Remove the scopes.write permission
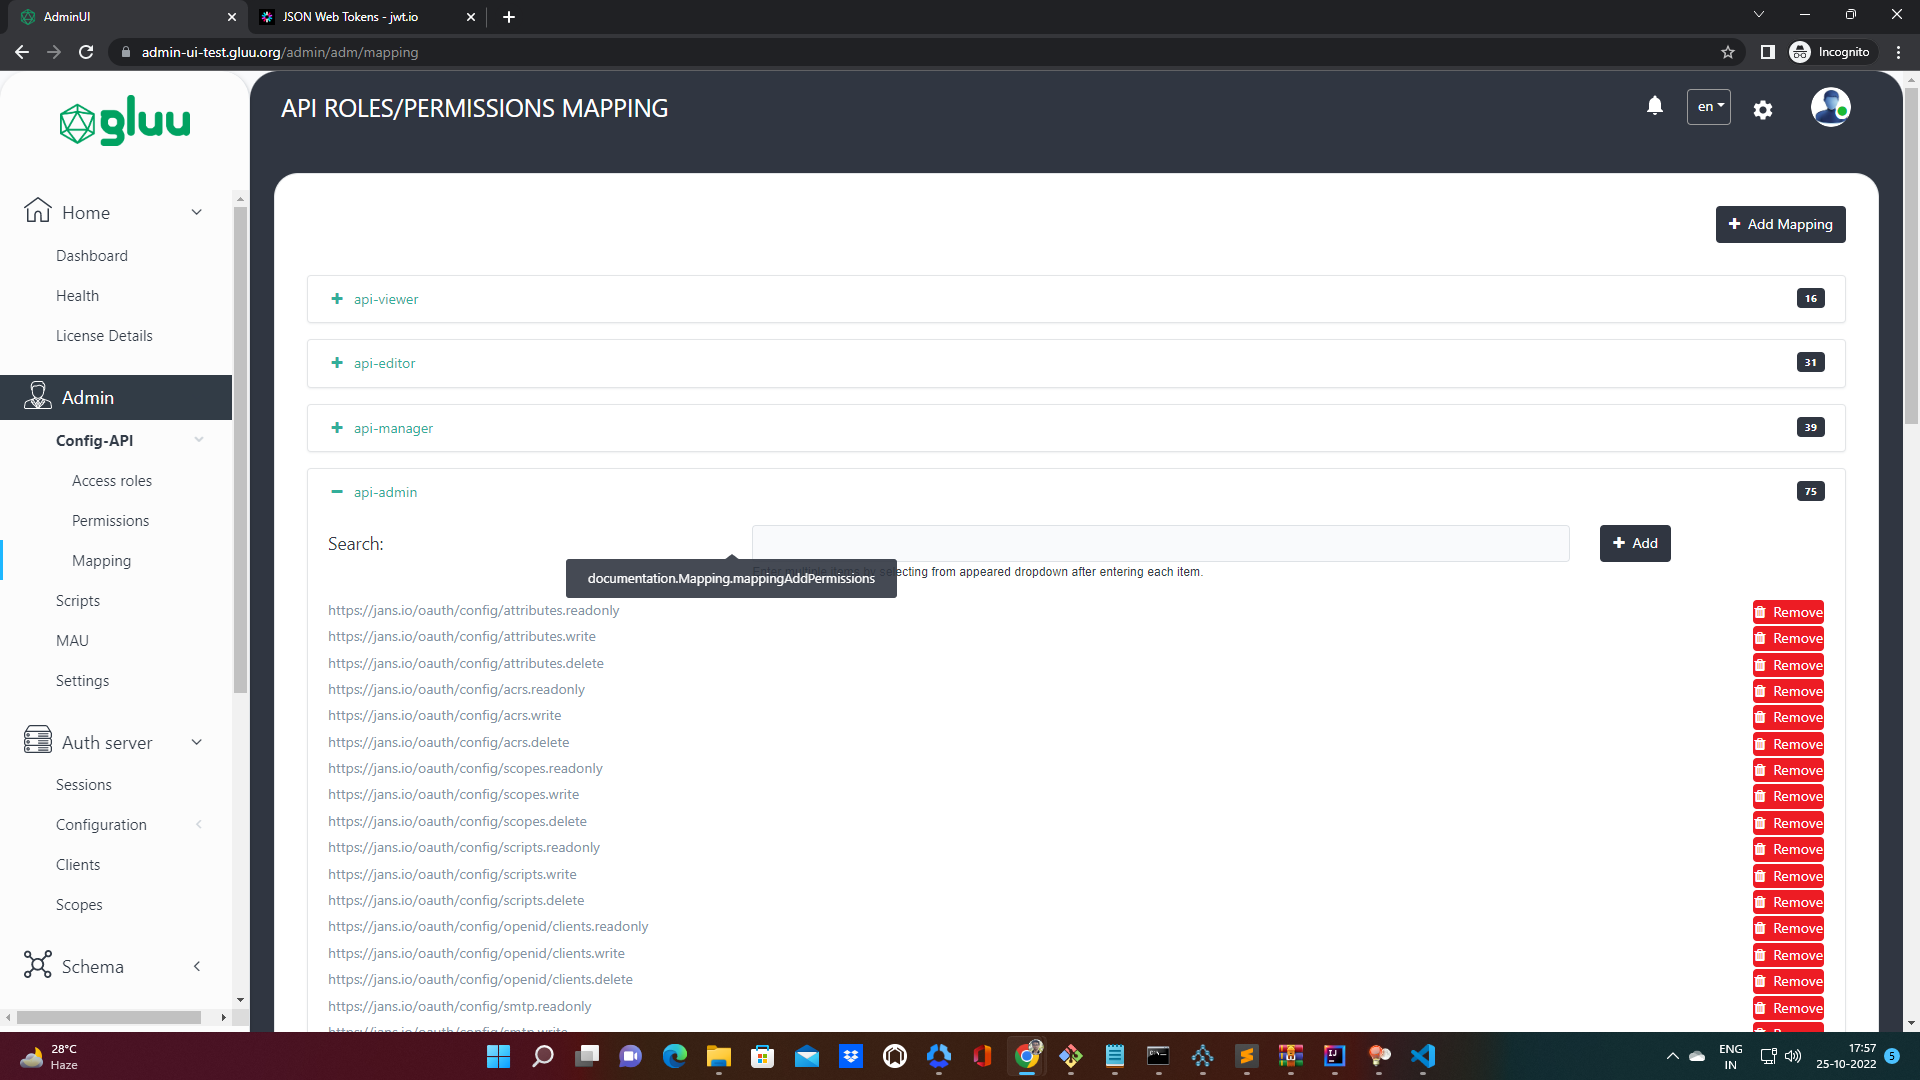 tap(1788, 796)
